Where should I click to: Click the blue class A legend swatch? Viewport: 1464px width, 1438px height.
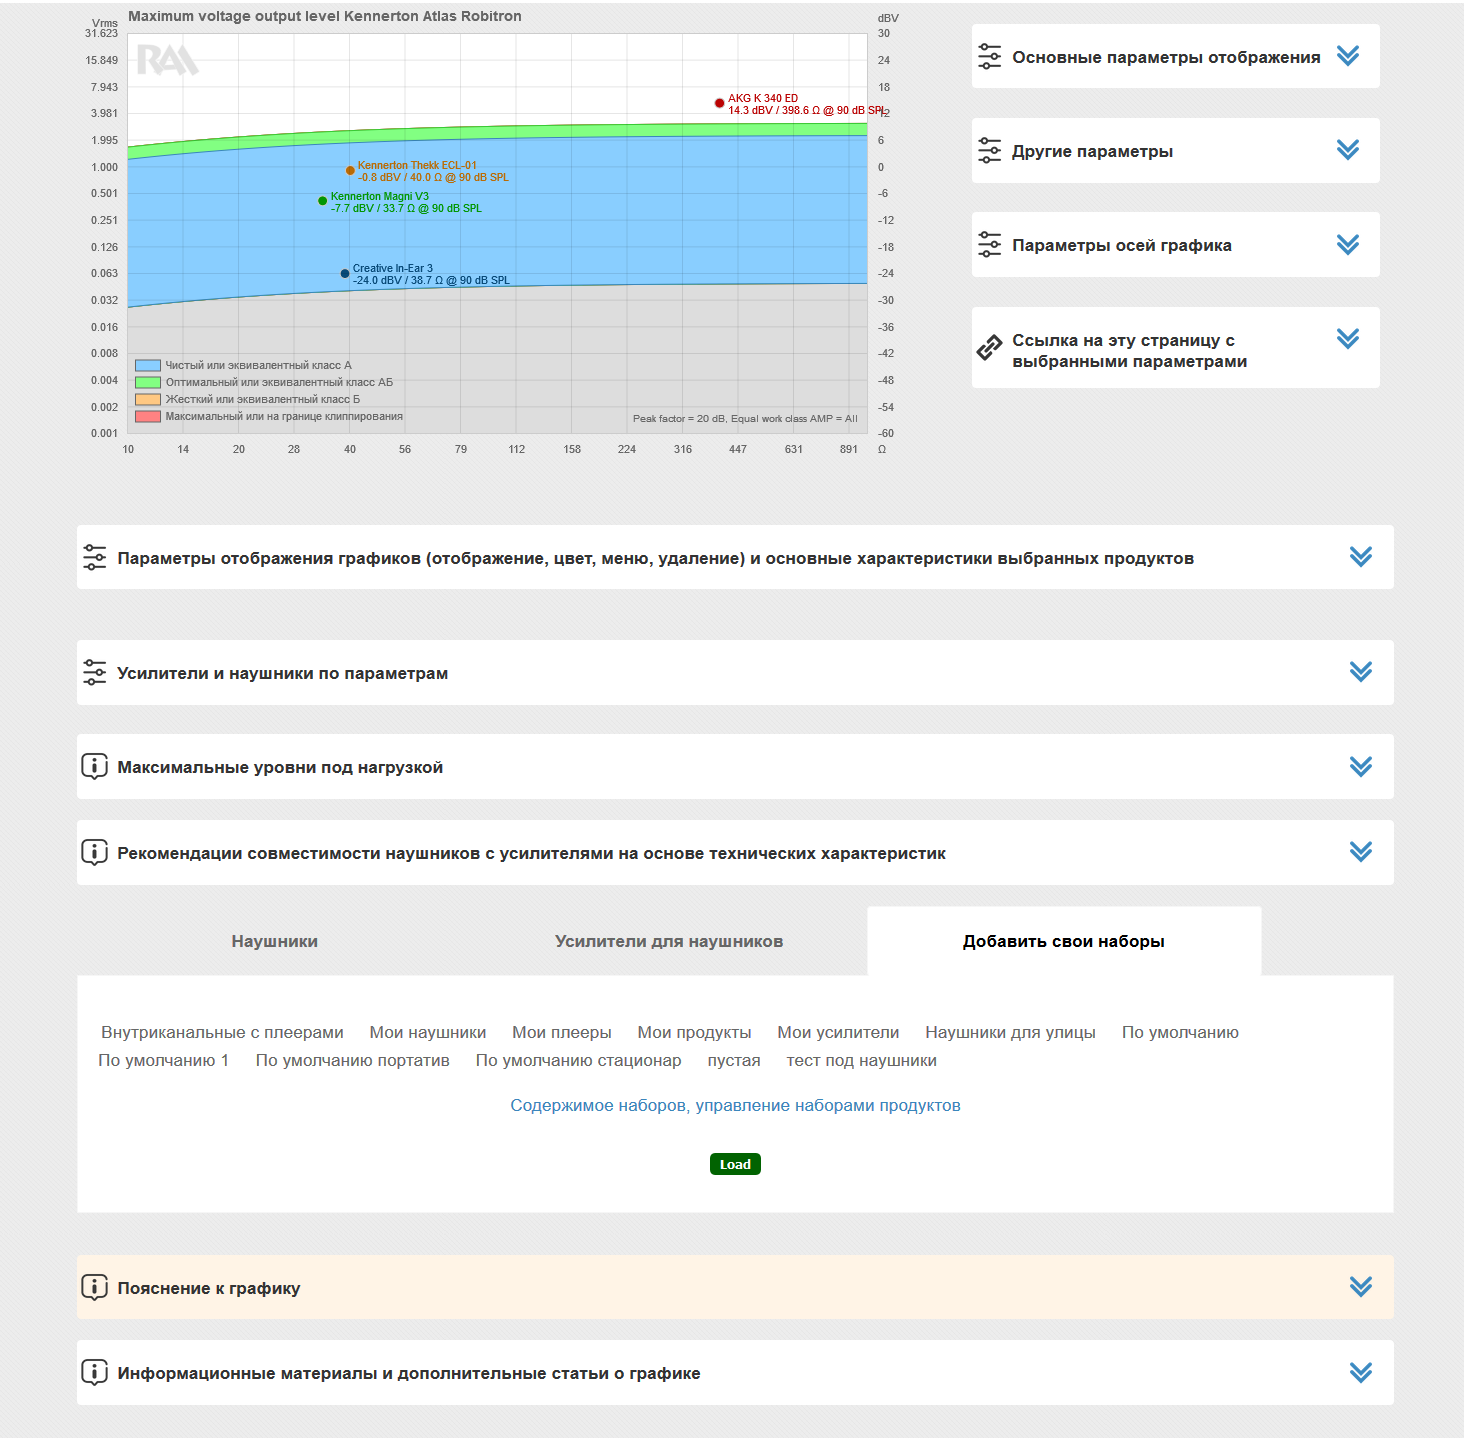[x=148, y=366]
